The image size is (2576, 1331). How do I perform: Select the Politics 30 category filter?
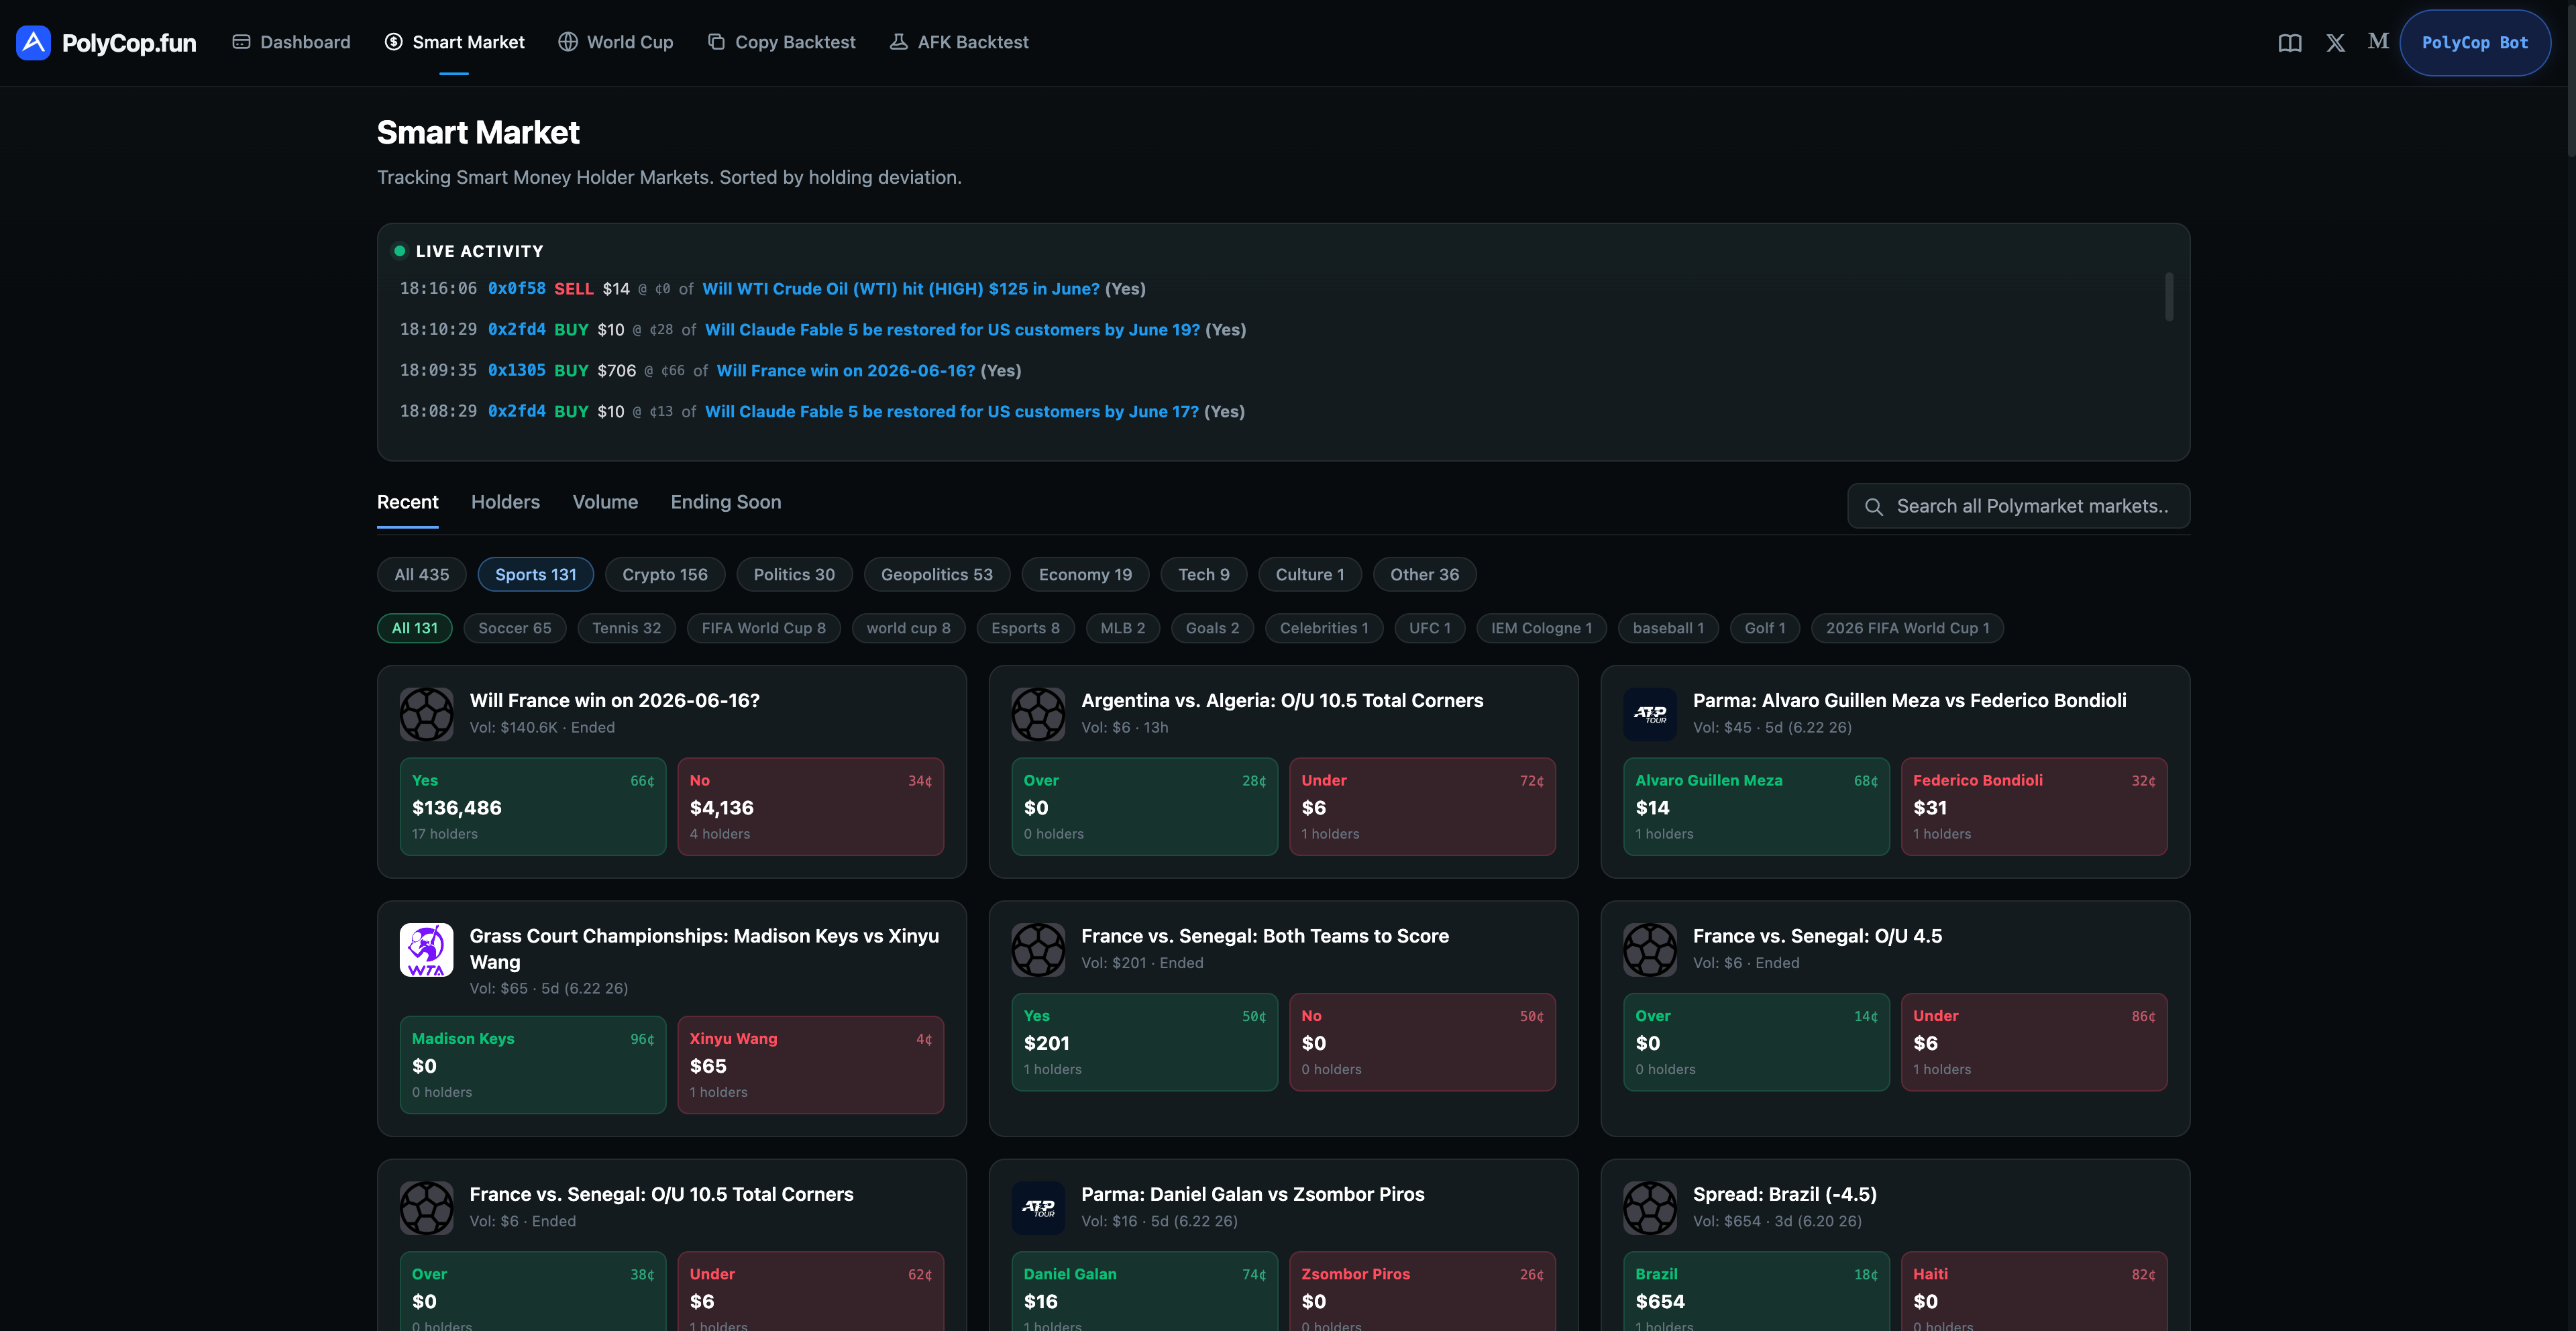(794, 574)
